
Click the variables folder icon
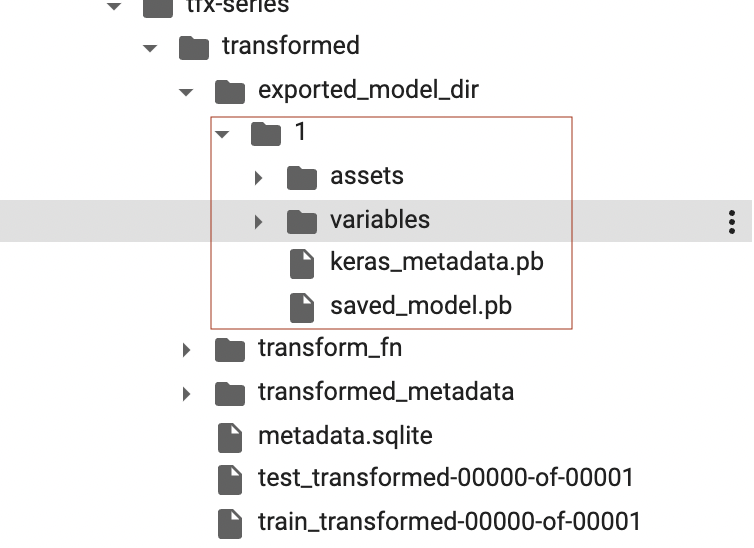[x=302, y=220]
